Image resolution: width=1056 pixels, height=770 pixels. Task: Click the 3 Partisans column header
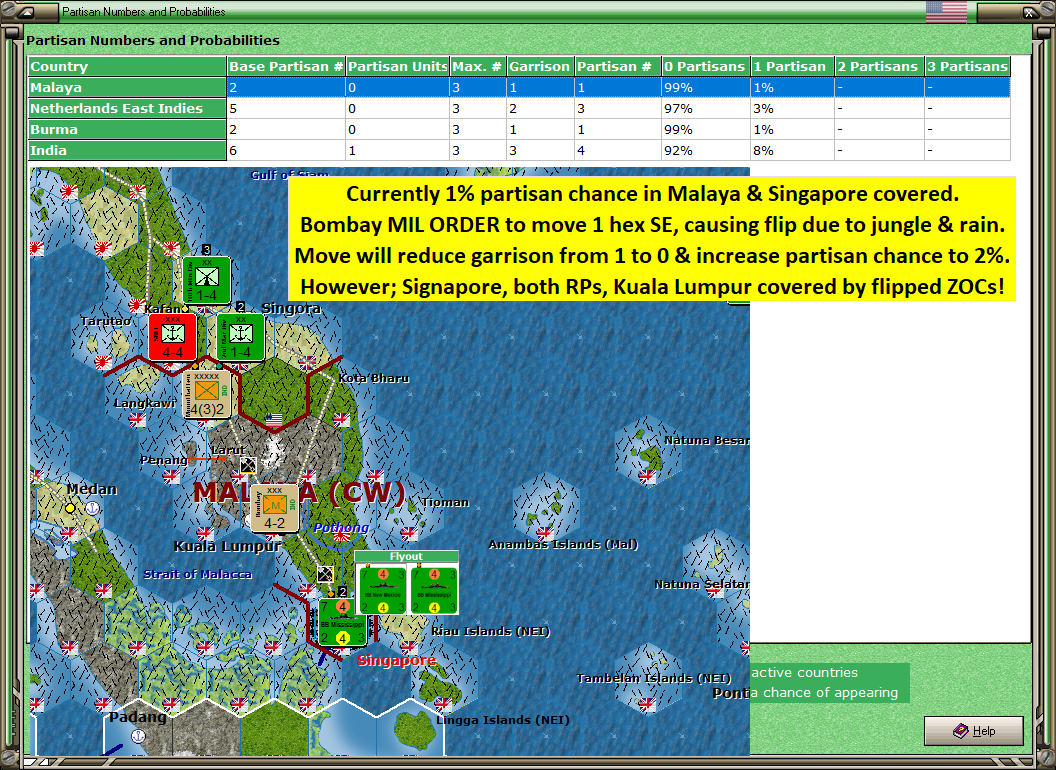point(967,66)
